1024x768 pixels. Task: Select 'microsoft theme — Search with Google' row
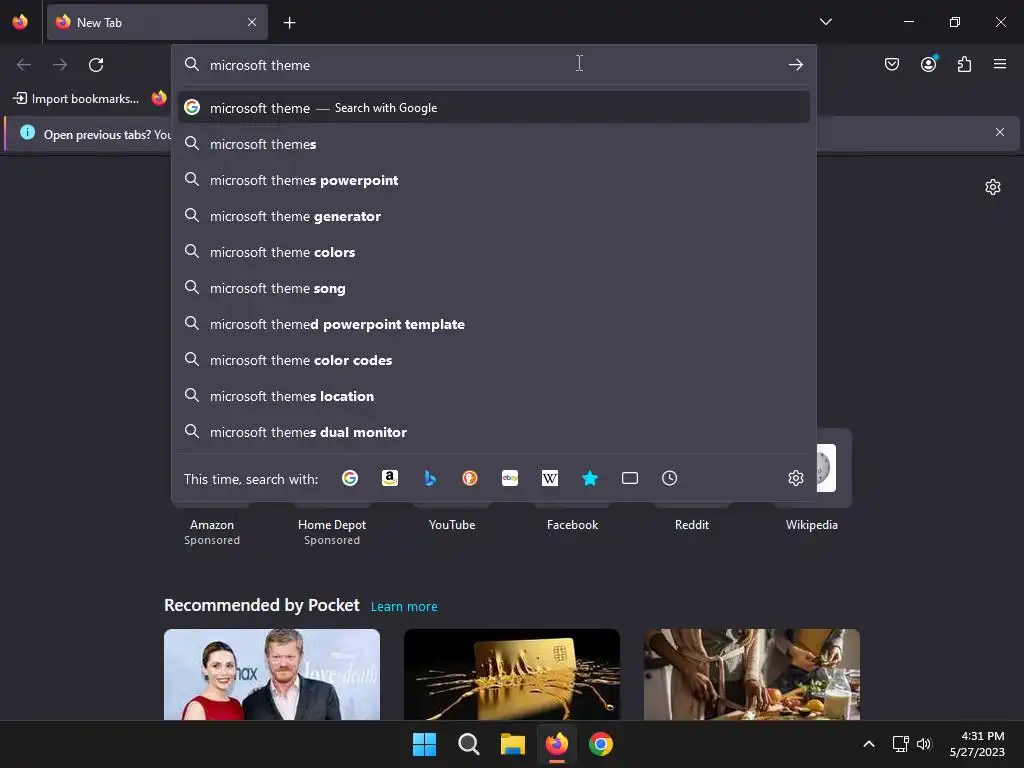494,108
